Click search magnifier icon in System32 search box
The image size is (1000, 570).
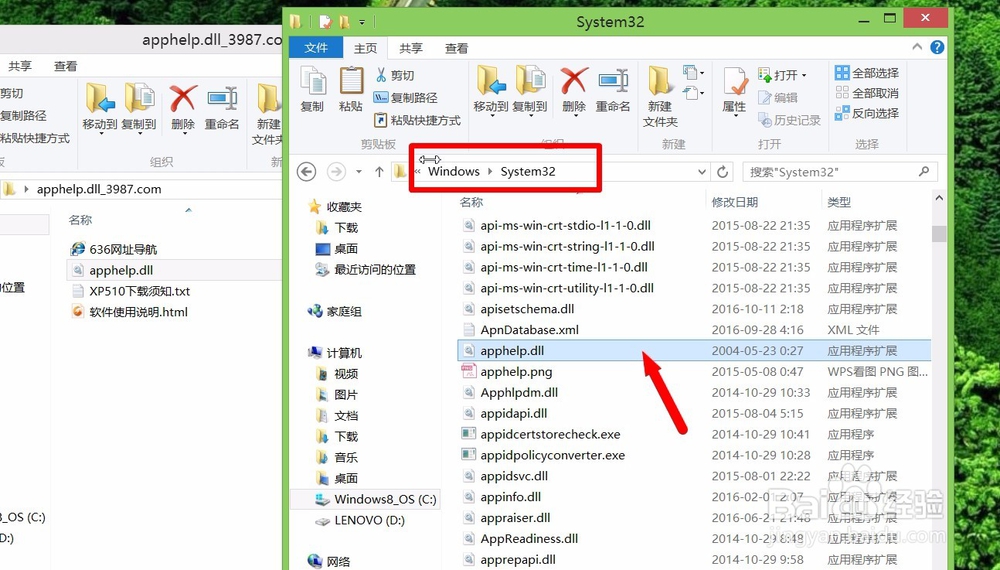[924, 172]
